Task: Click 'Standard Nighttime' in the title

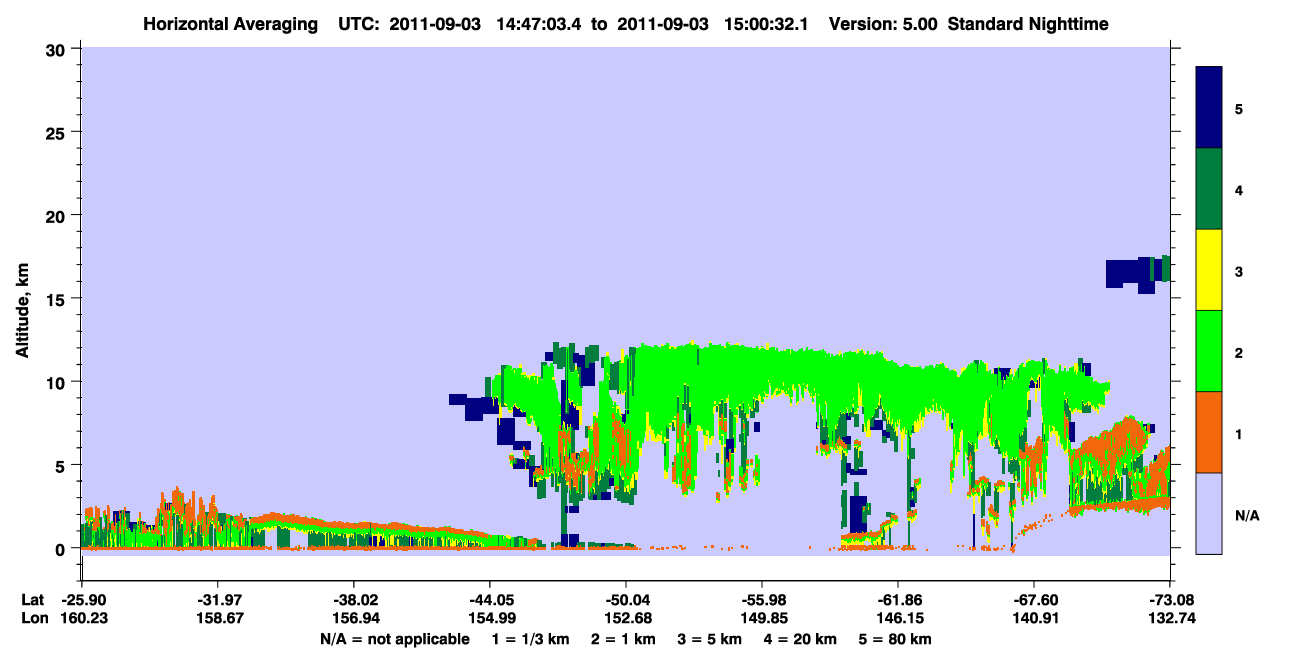Action: point(1028,23)
